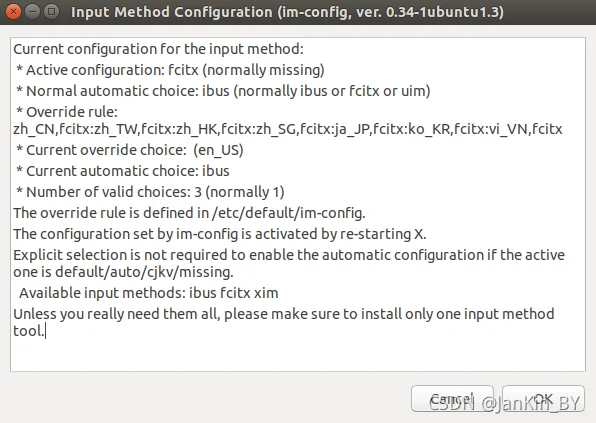Click the Input Method Configuration title text
596x423 pixels.
click(287, 12)
